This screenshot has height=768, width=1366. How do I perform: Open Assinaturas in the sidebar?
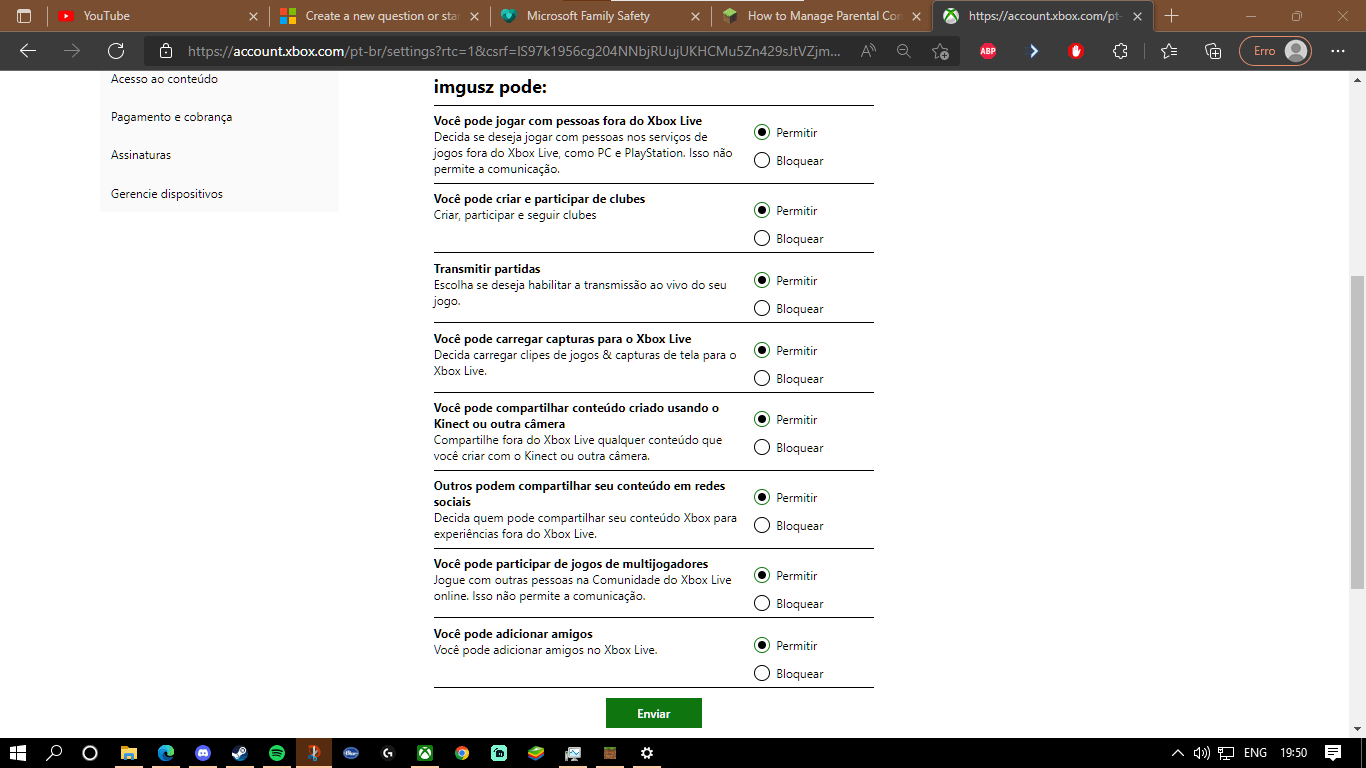coord(141,155)
